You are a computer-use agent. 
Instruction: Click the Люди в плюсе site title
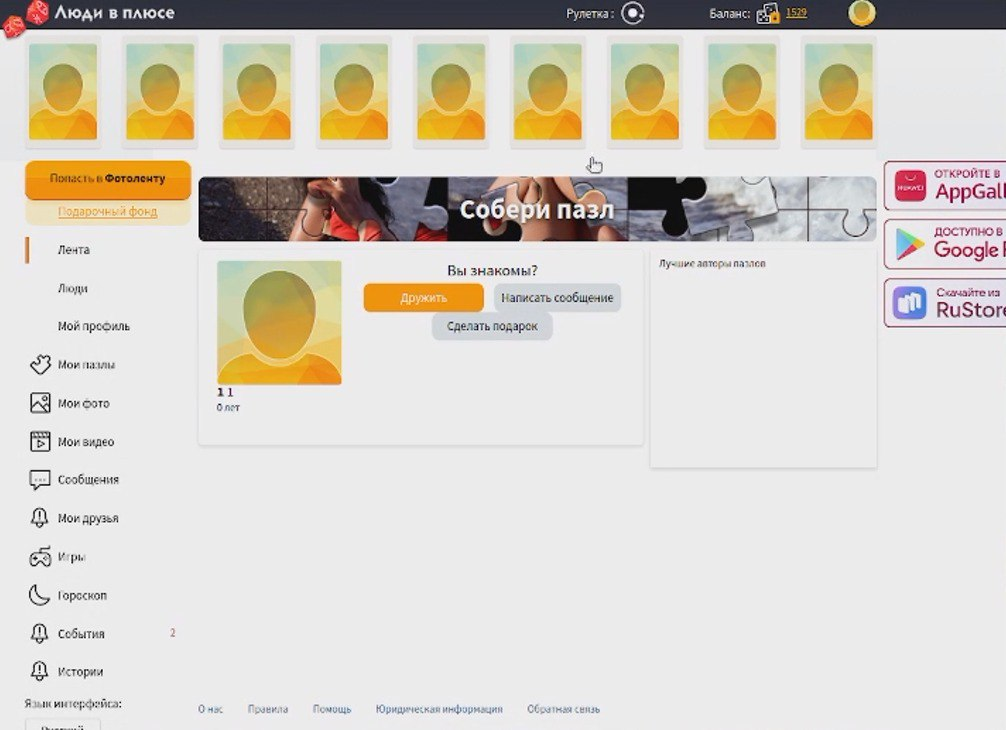[x=114, y=13]
